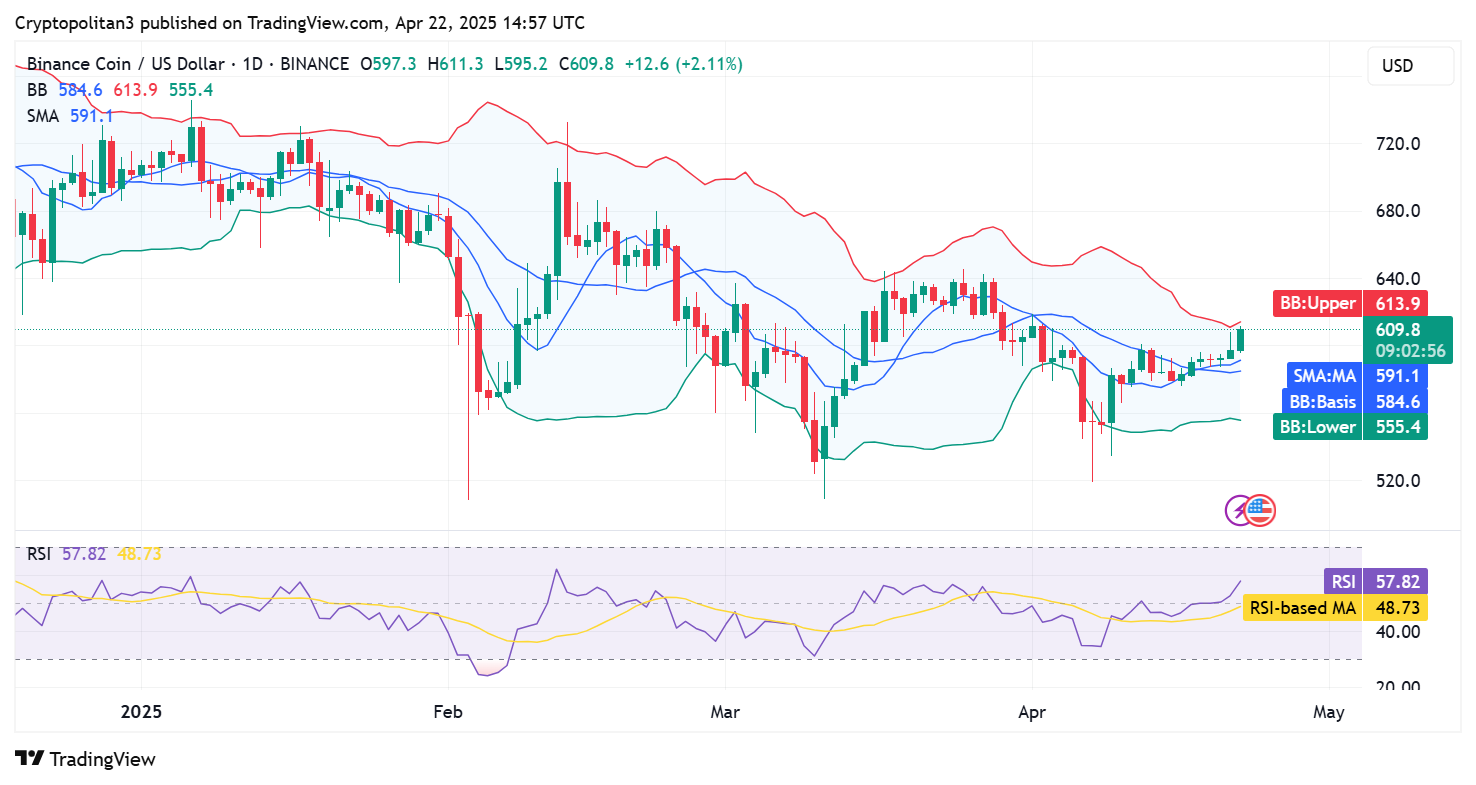Viewport: 1476px width, 785px height.
Task: Click the 520.0 price axis value
Action: [x=1398, y=481]
